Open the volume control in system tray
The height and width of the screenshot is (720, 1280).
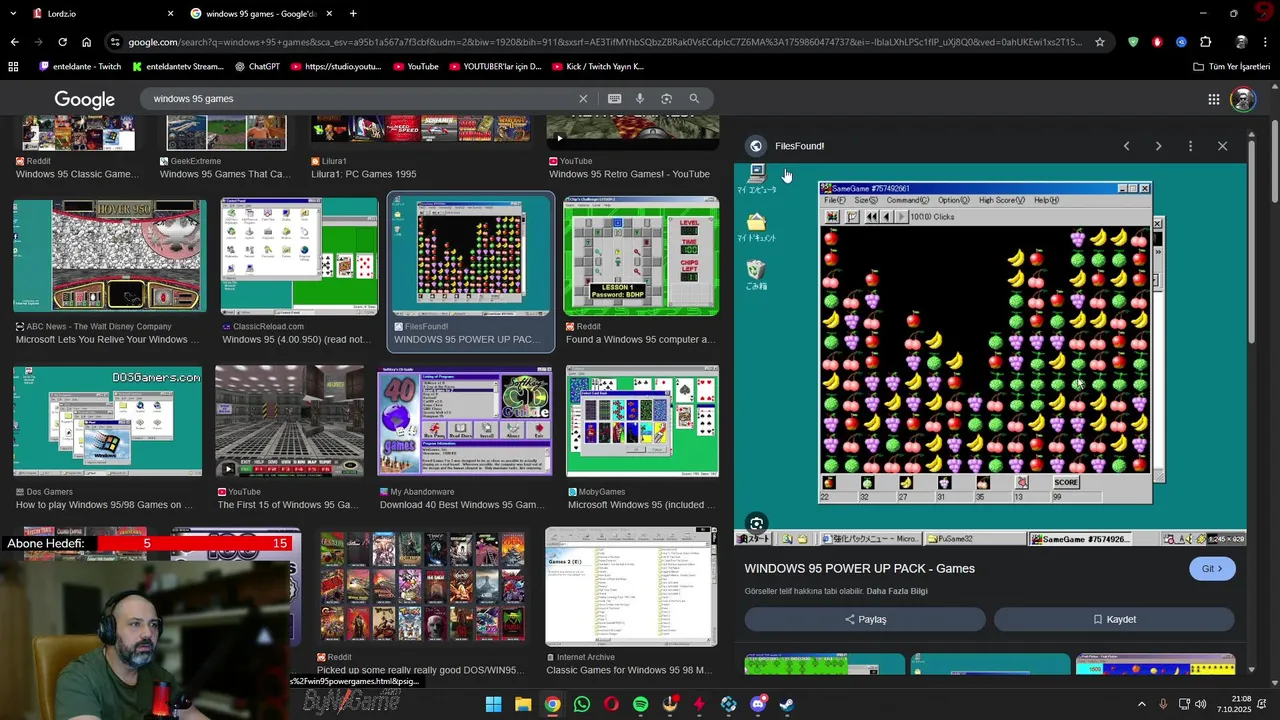tap(1200, 704)
